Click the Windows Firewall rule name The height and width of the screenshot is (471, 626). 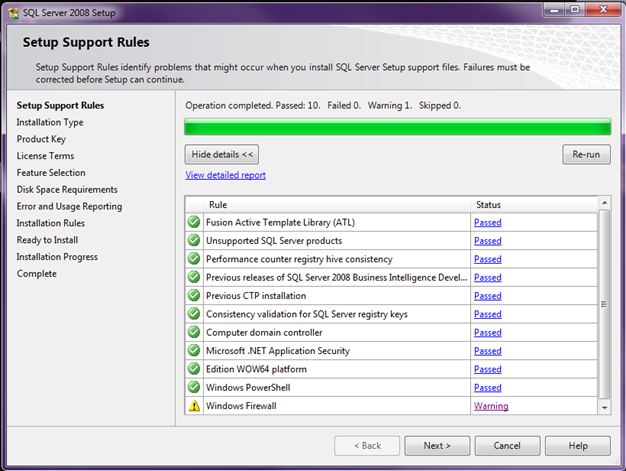click(x=241, y=406)
